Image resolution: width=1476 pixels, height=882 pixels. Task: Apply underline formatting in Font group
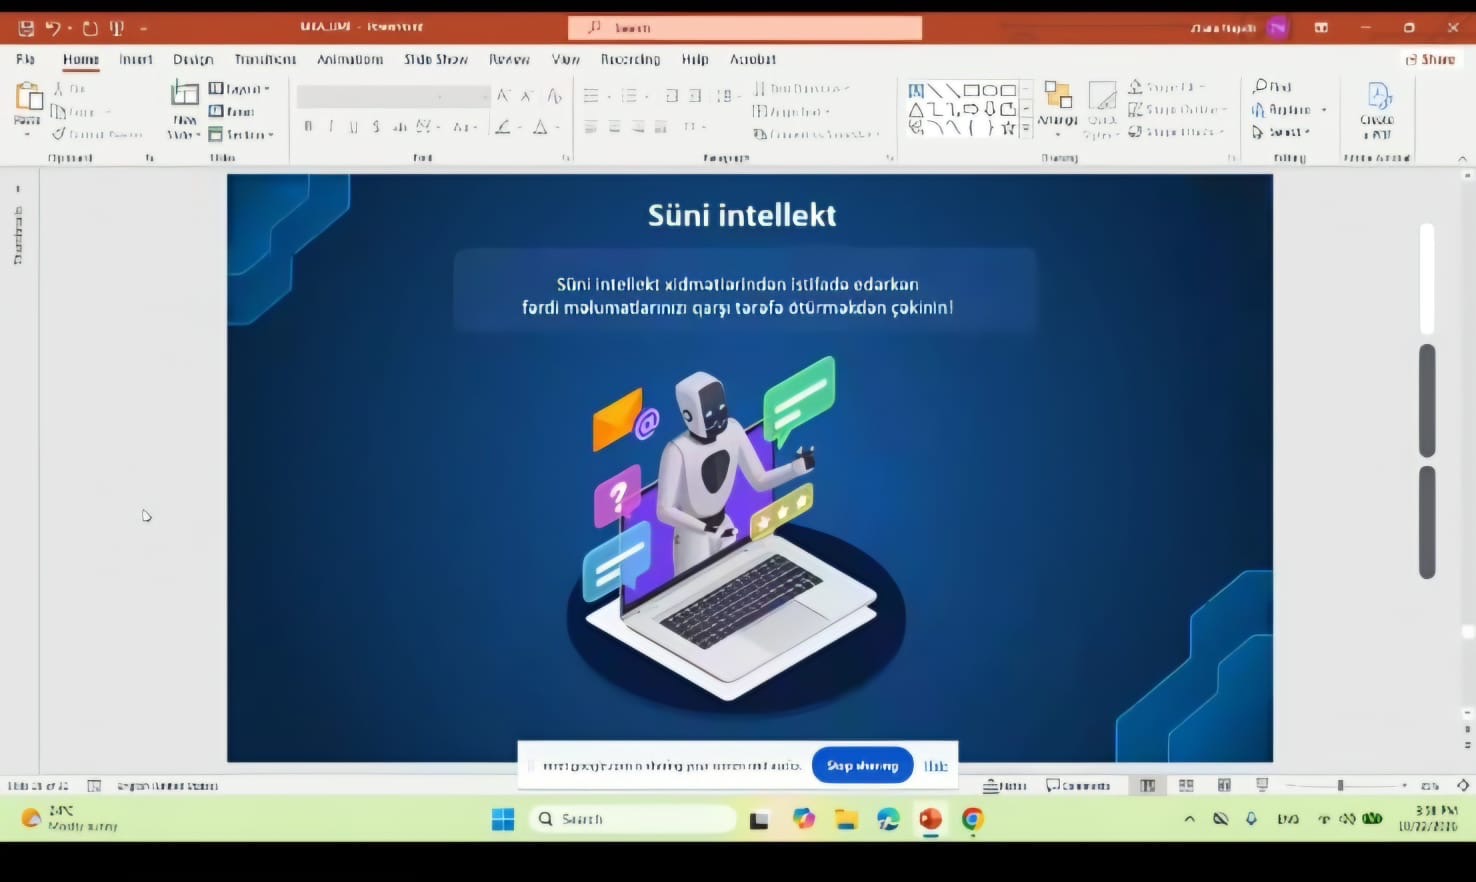click(x=353, y=127)
